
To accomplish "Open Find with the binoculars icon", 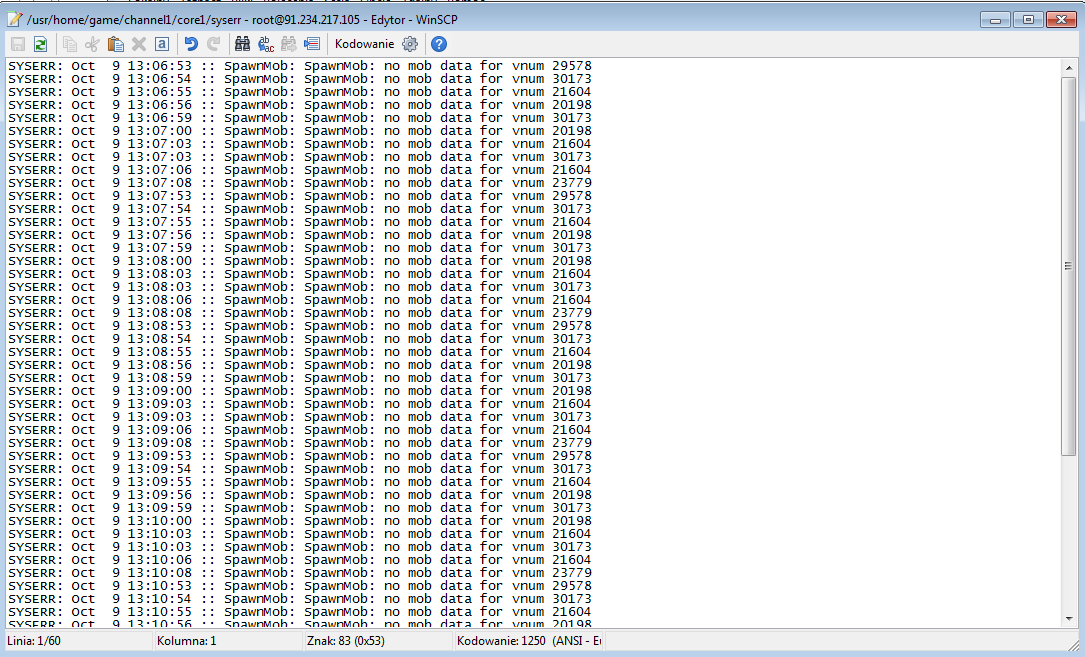I will 242,44.
